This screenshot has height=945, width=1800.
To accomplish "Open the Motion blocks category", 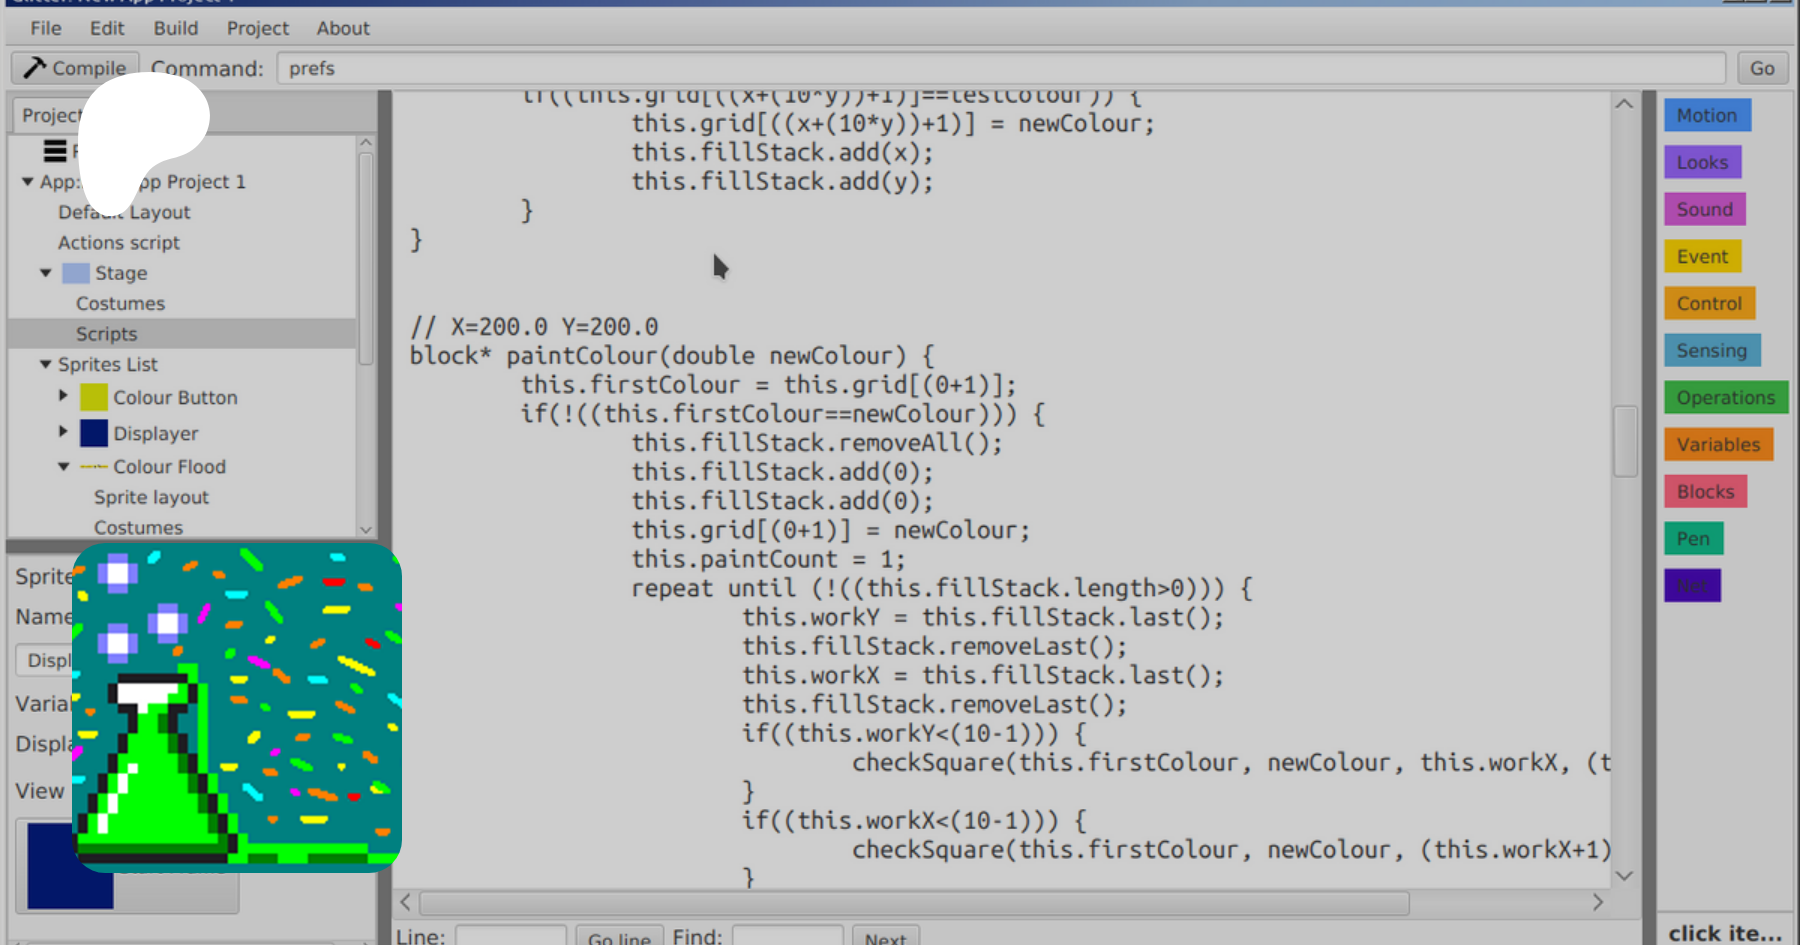I will [1706, 115].
